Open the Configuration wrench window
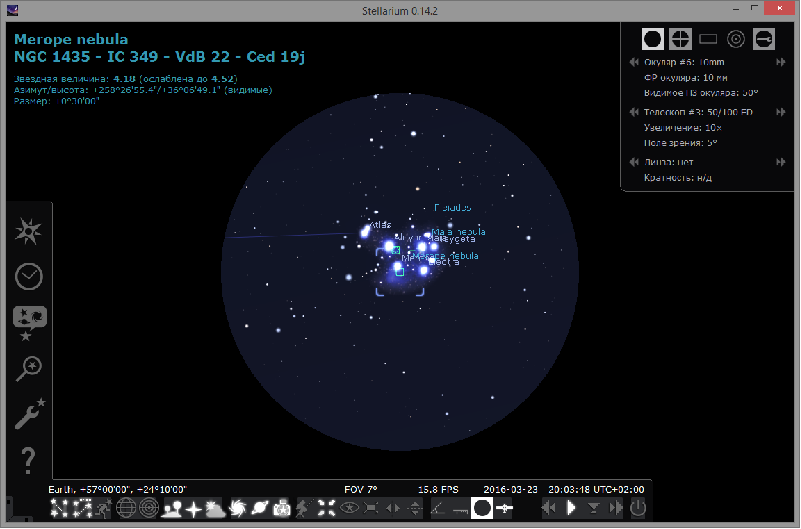The width and height of the screenshot is (801, 529). click(x=28, y=412)
